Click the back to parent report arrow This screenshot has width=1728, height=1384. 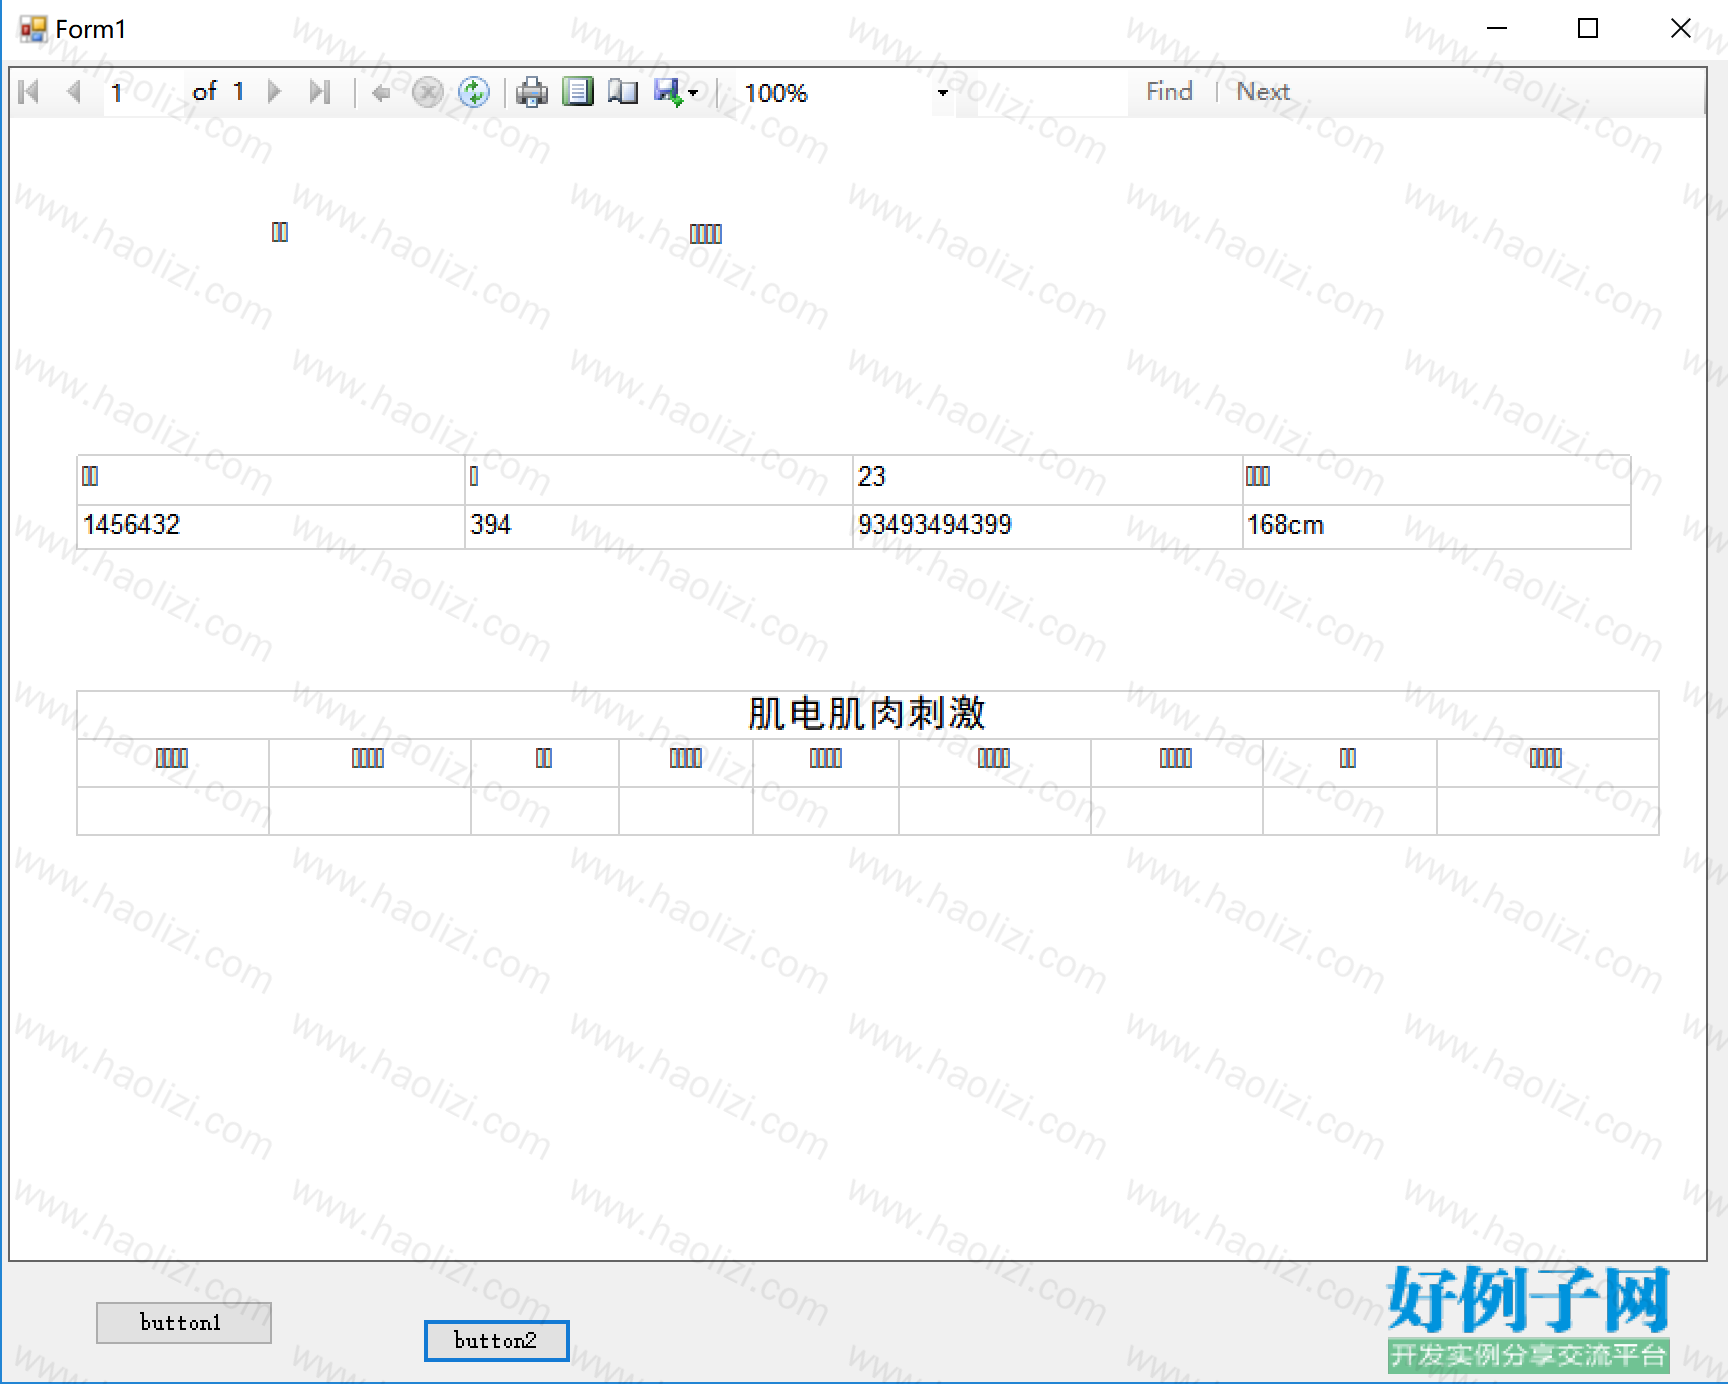tap(381, 93)
